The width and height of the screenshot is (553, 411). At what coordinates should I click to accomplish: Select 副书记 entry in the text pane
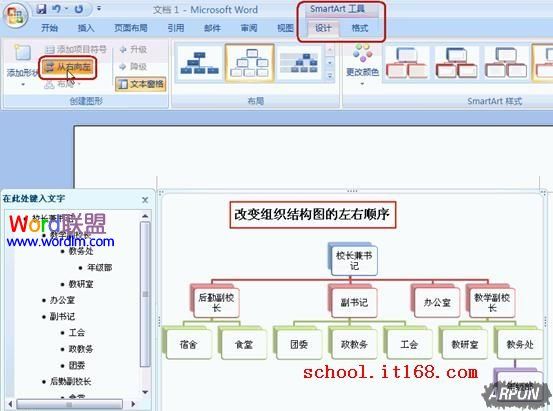[62, 316]
